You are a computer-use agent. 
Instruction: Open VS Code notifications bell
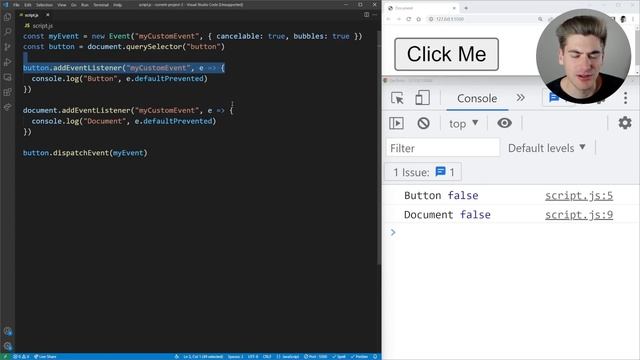pos(375,357)
